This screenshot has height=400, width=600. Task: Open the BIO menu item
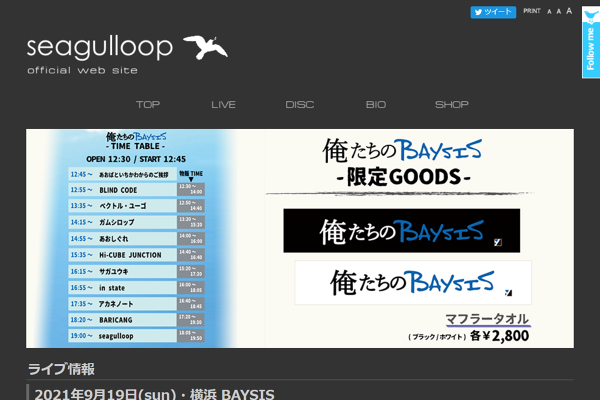(x=376, y=104)
